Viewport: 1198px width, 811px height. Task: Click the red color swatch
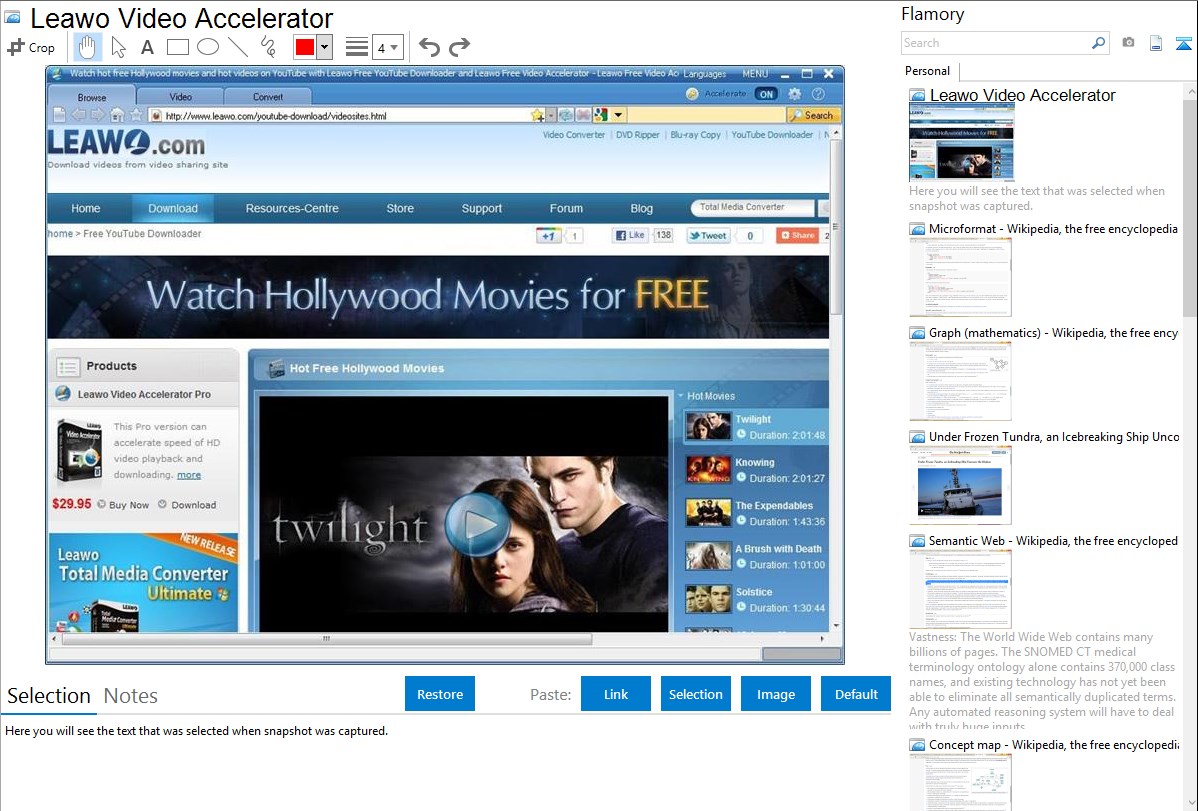point(305,47)
